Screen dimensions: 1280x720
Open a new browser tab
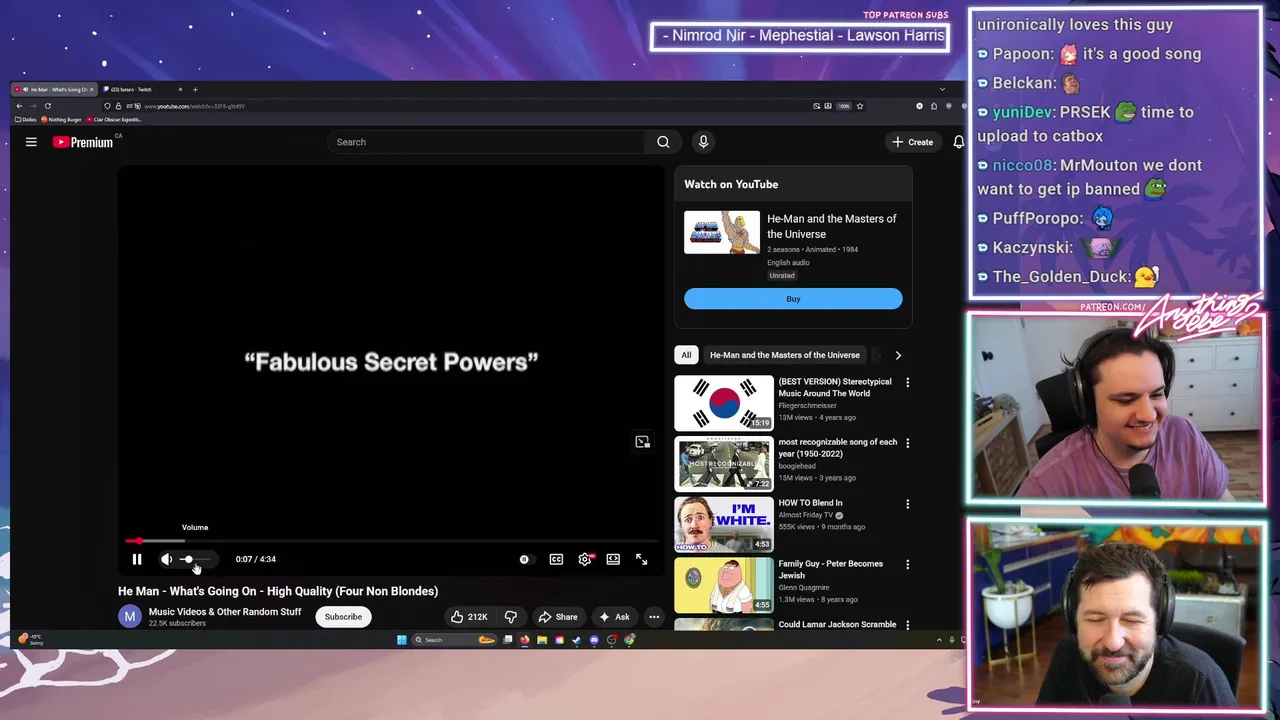pyautogui.click(x=195, y=89)
